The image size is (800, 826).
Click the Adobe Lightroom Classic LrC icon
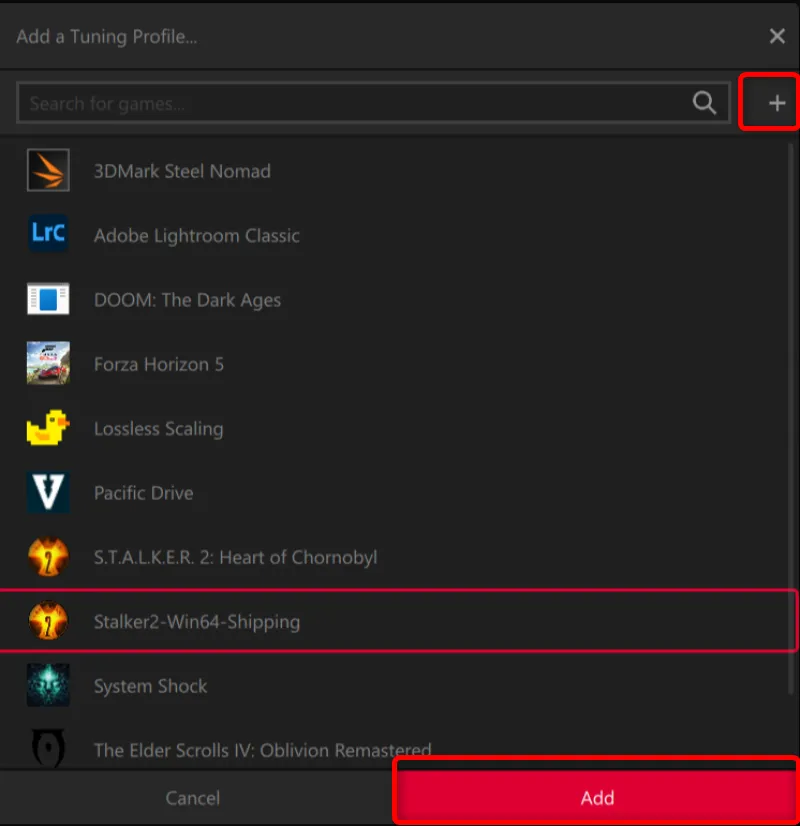(48, 233)
